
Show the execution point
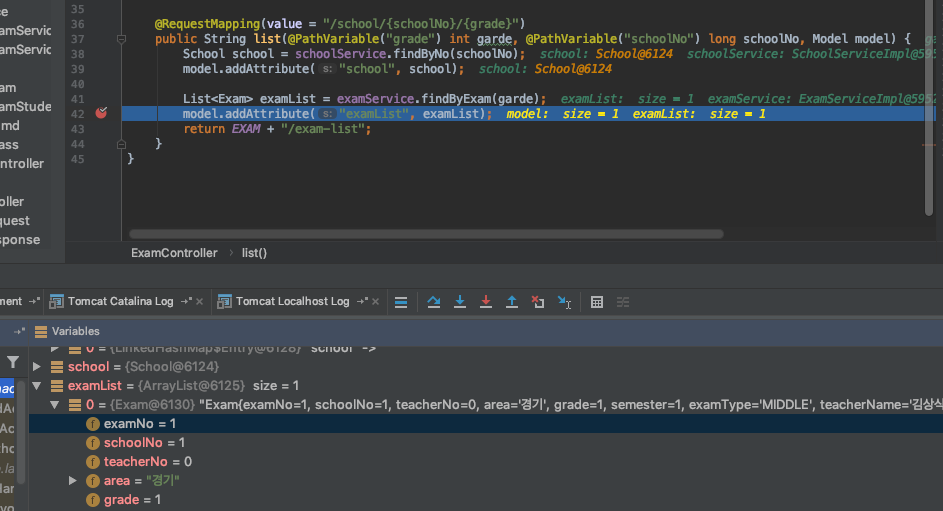(x=401, y=302)
